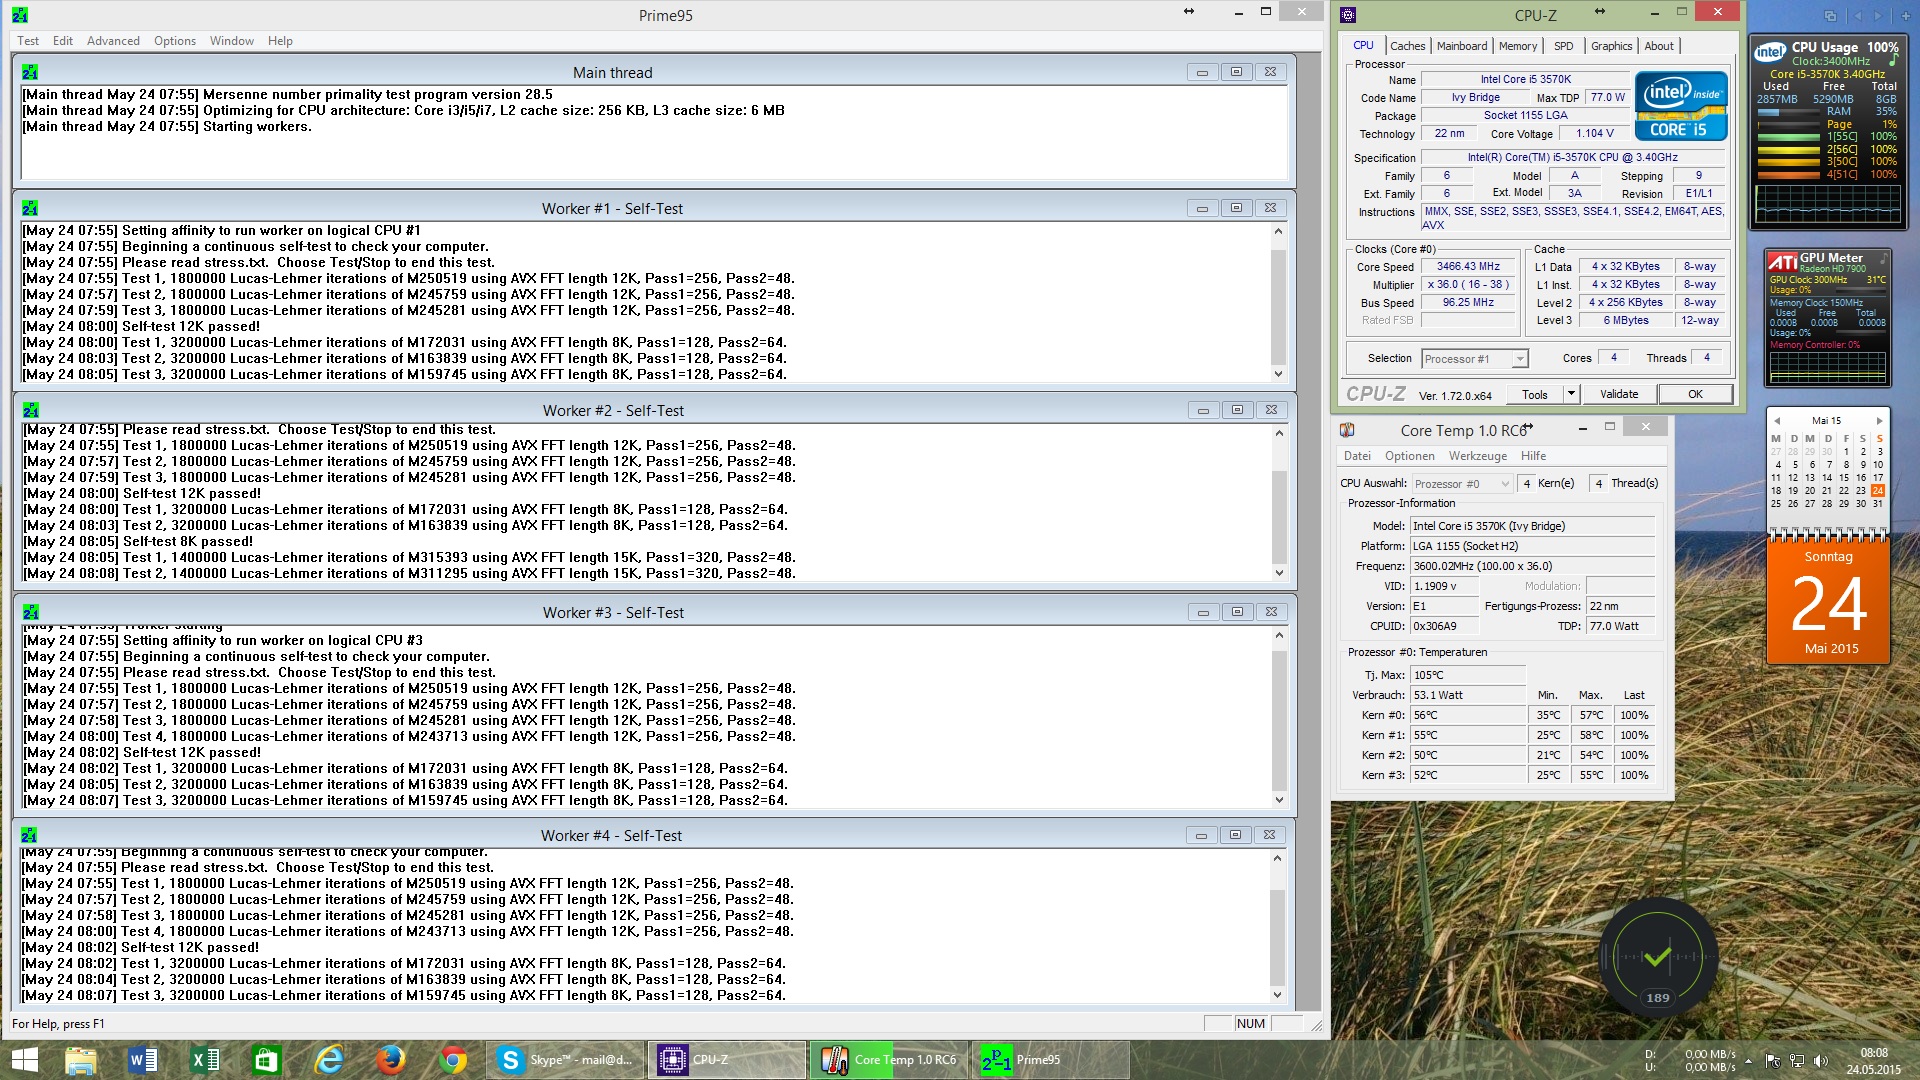The image size is (1920, 1080).
Task: Open Firefox from the taskbar
Action: [x=391, y=1060]
